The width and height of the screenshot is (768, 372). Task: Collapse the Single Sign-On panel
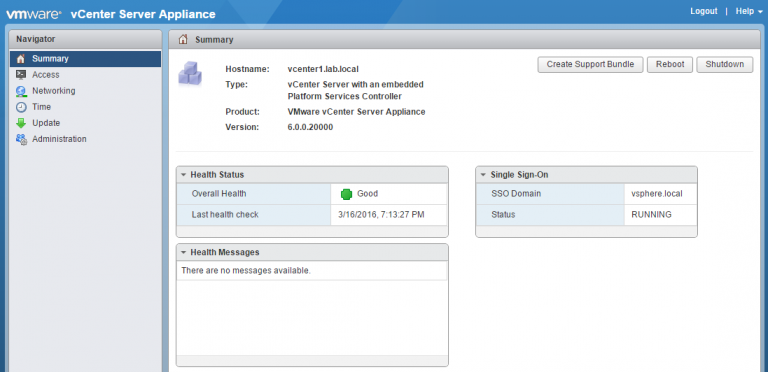(x=483, y=175)
